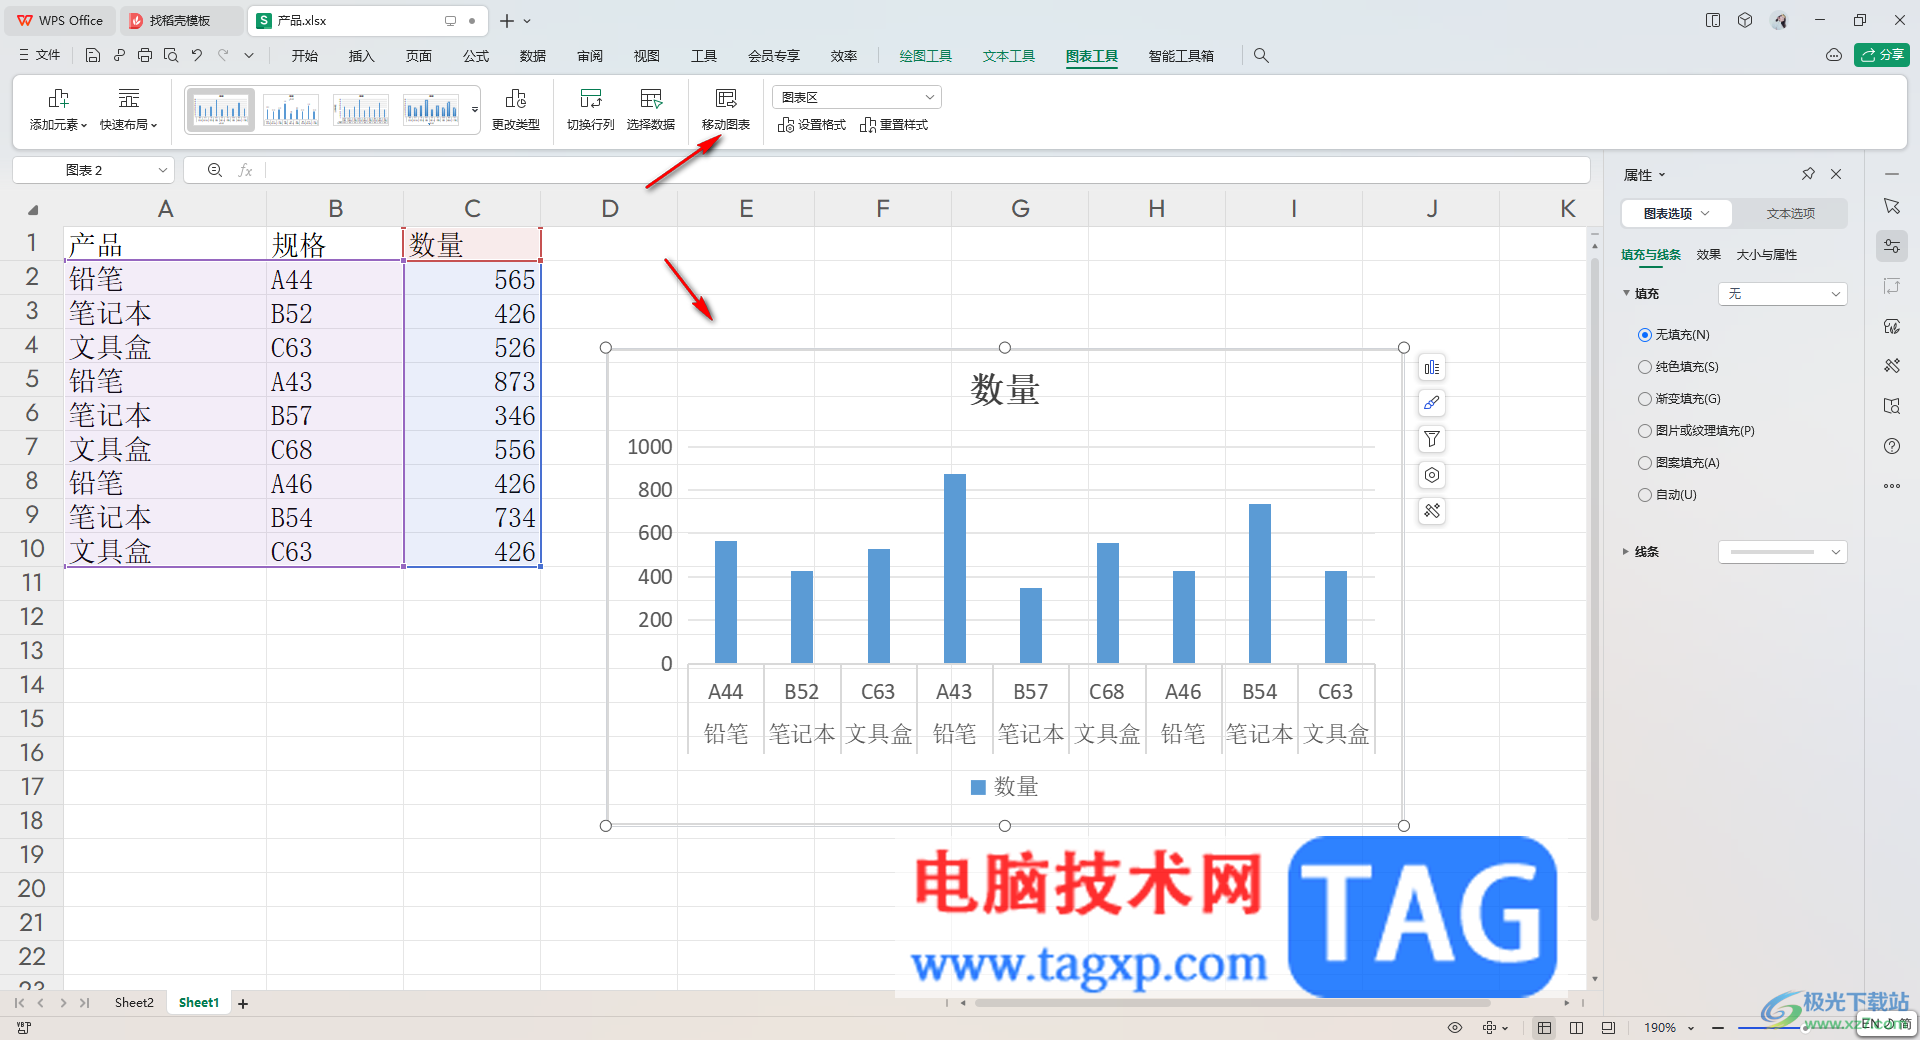Click the zoom out minus button
The width and height of the screenshot is (1920, 1040).
coord(1718,1027)
